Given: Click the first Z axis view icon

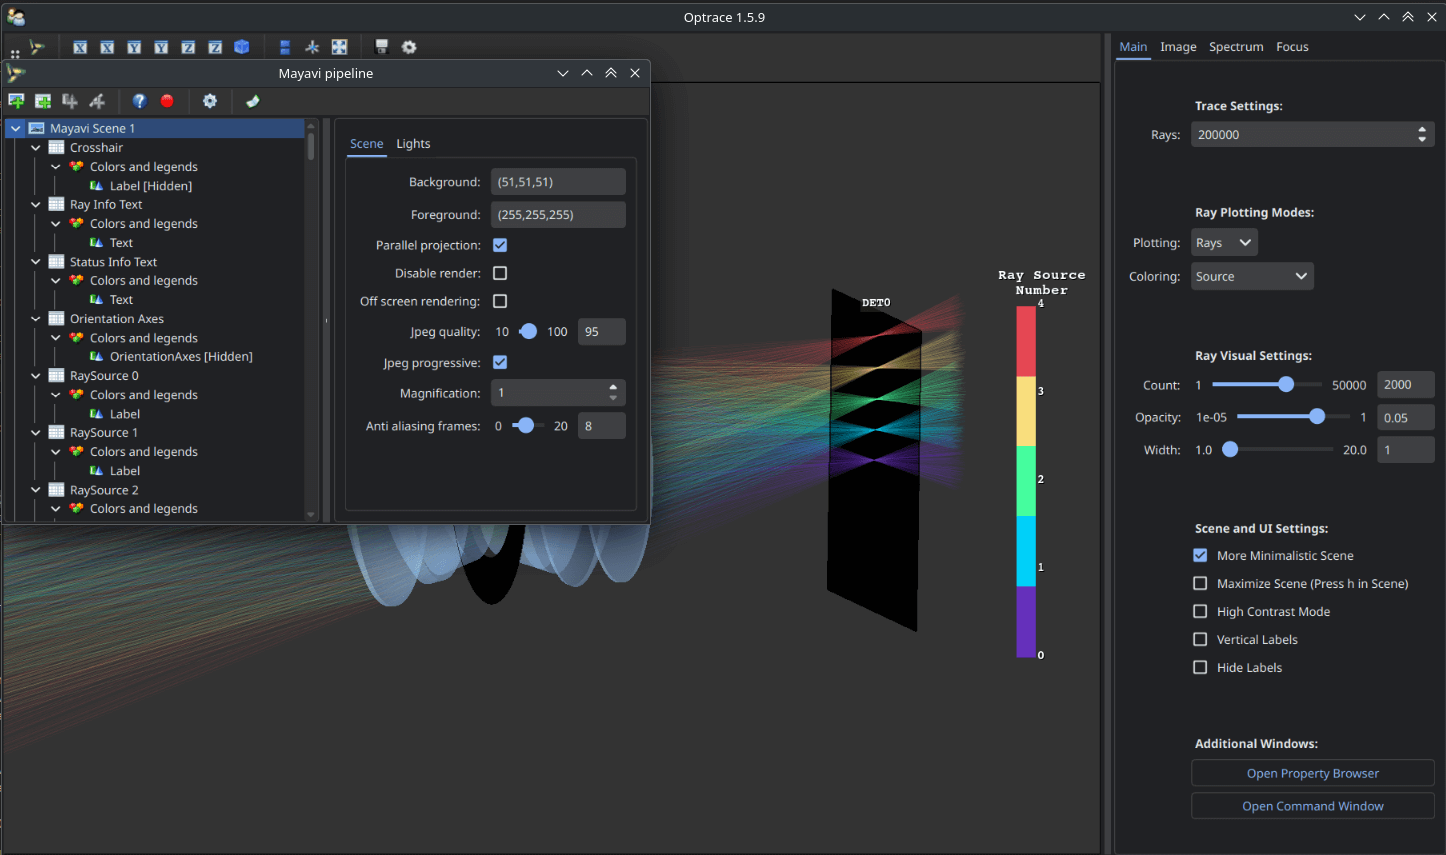Looking at the screenshot, I should 188,47.
